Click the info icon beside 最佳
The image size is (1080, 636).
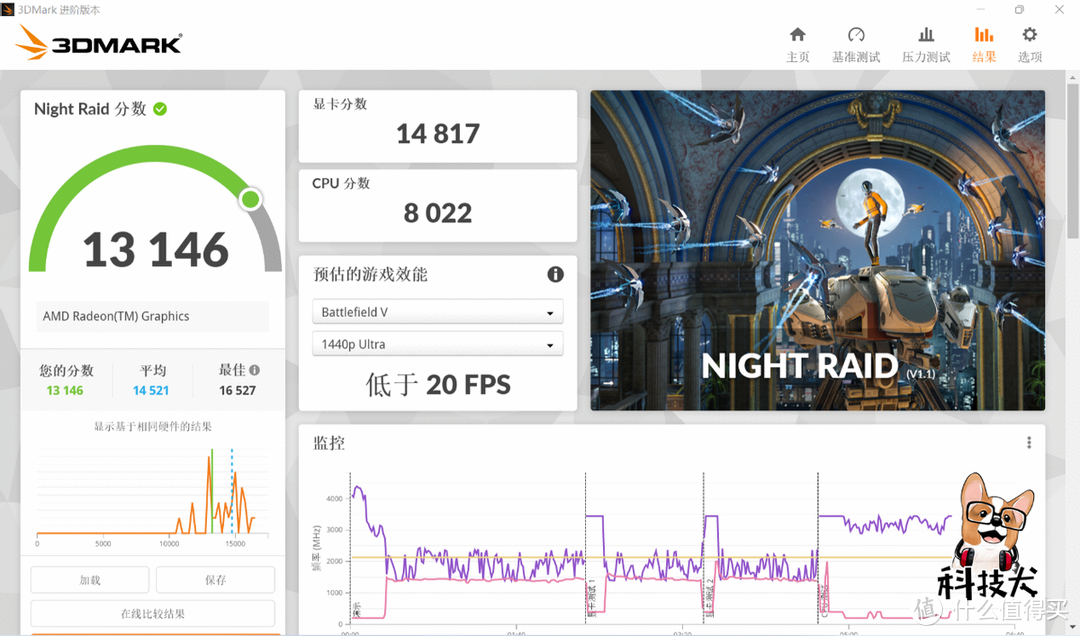click(x=255, y=370)
